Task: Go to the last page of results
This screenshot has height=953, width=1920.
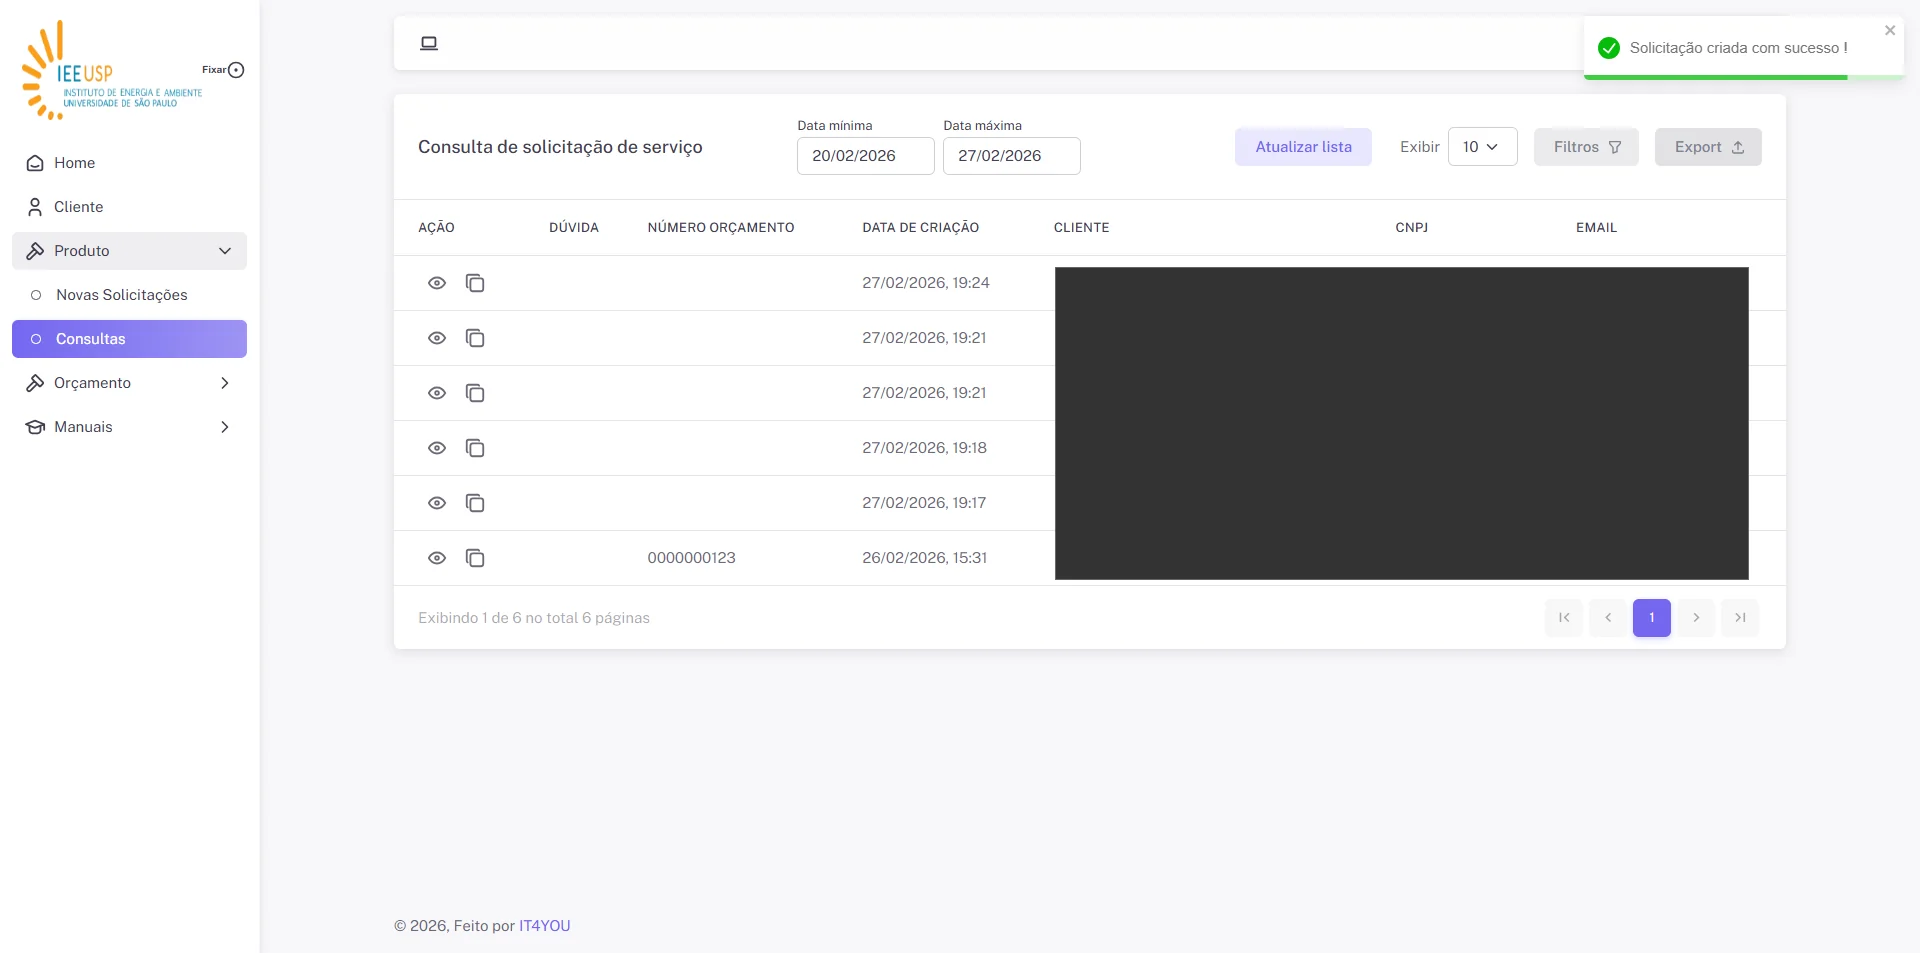Action: (x=1740, y=618)
